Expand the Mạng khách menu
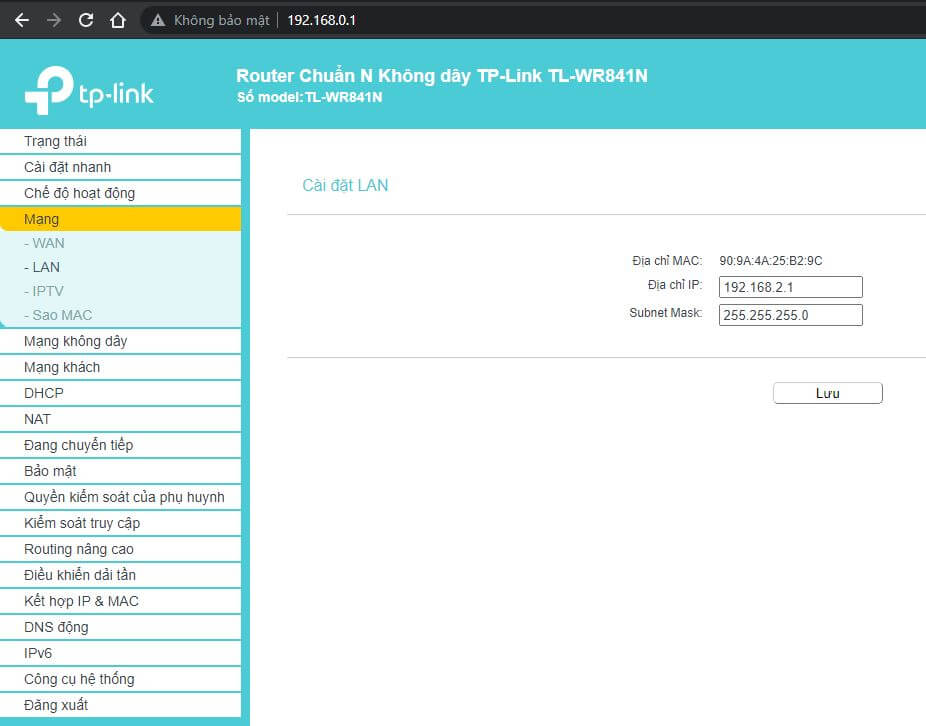926x726 pixels. pos(120,367)
